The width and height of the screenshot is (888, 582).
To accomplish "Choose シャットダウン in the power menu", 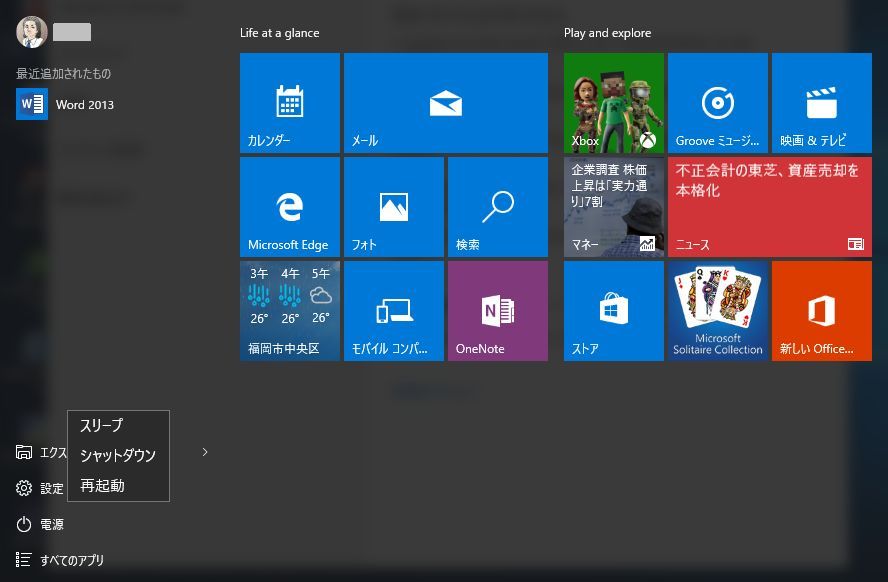I will click(118, 456).
